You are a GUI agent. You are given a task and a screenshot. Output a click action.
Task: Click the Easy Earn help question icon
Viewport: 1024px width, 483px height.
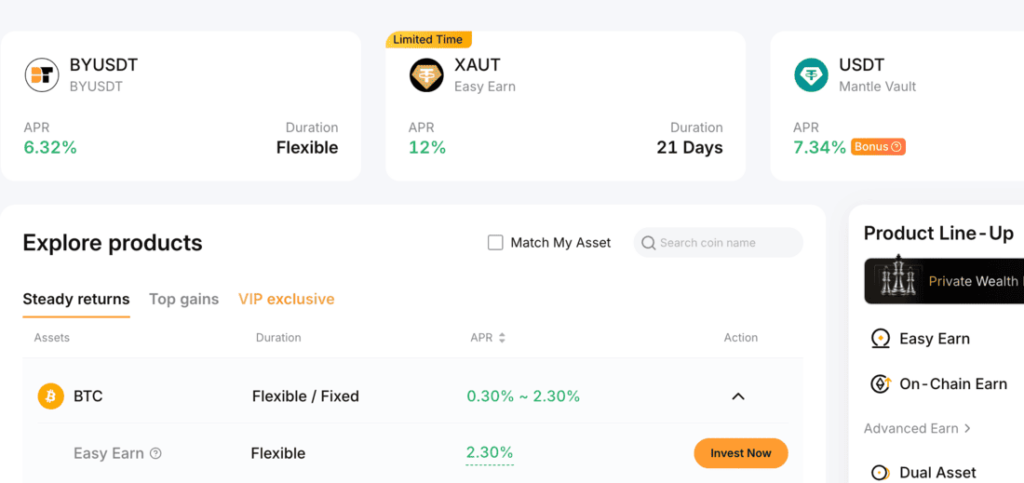(156, 454)
